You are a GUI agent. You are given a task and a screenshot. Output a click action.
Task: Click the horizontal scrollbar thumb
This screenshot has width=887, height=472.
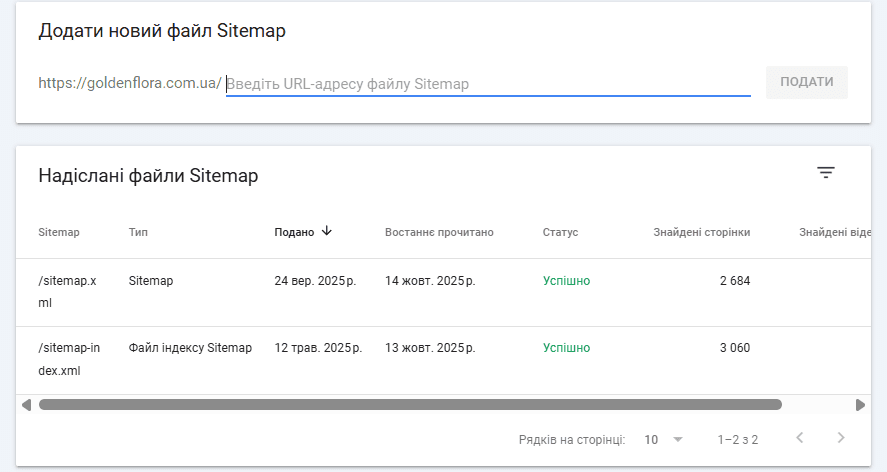pos(410,405)
